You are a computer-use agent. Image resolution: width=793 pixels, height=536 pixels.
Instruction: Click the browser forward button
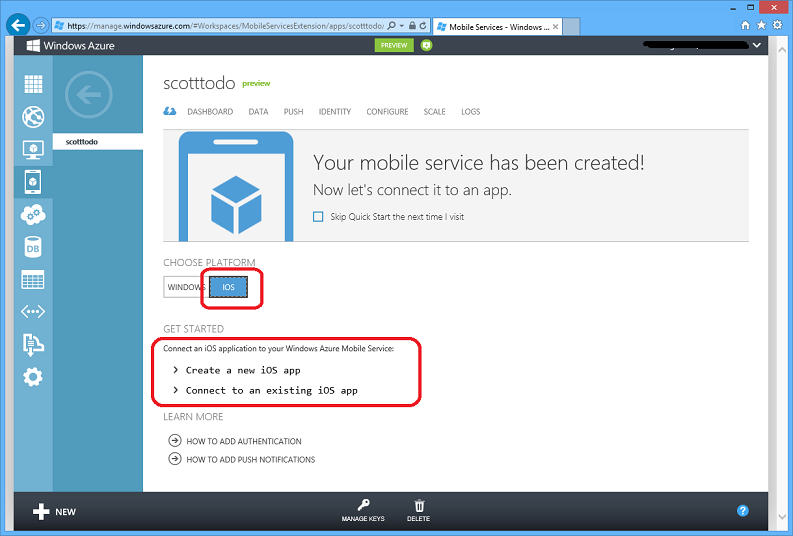pos(40,25)
